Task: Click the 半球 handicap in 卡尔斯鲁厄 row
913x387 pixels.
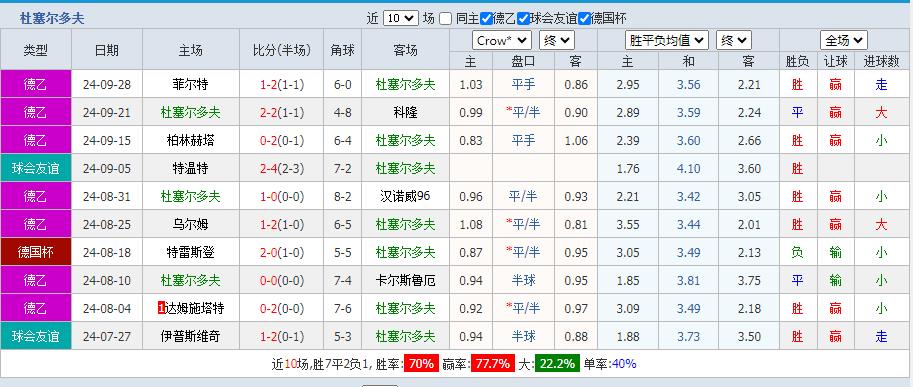Action: pos(523,280)
